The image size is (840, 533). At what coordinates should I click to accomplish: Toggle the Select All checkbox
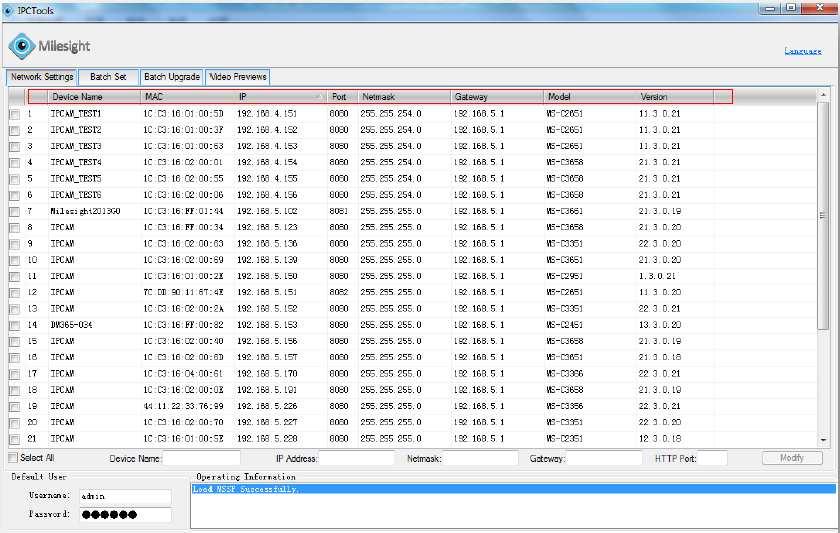point(13,458)
